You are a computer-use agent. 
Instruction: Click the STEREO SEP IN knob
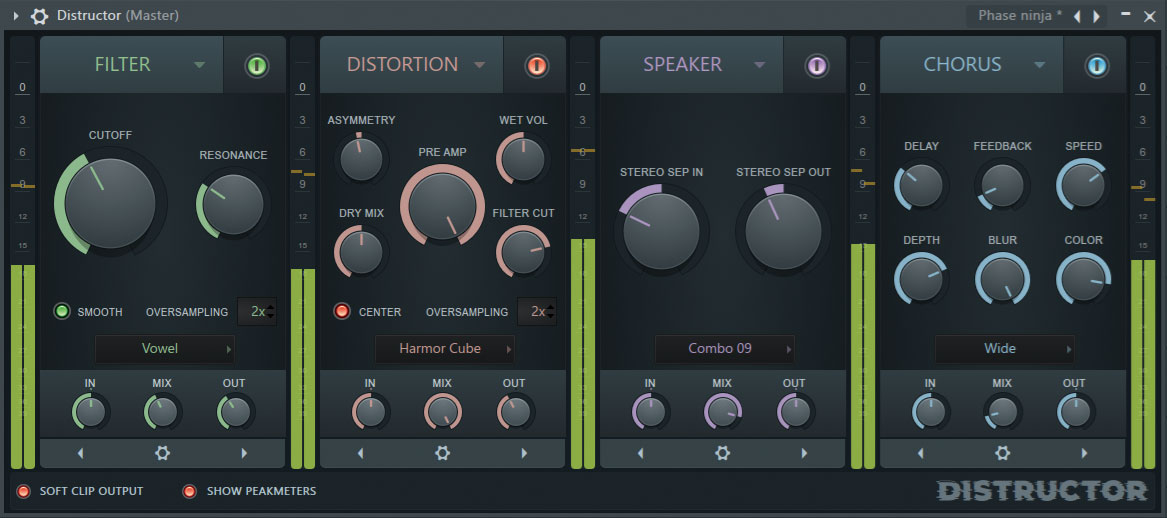point(661,231)
